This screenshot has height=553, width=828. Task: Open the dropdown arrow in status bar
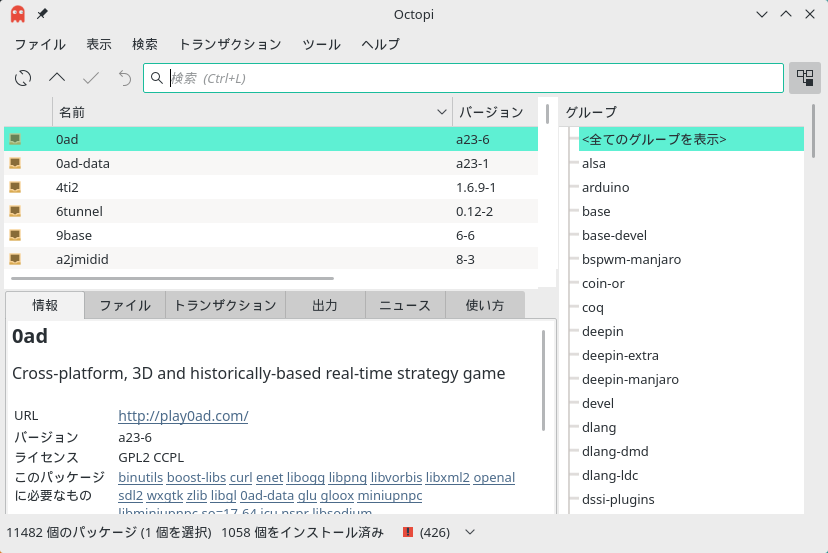470,532
